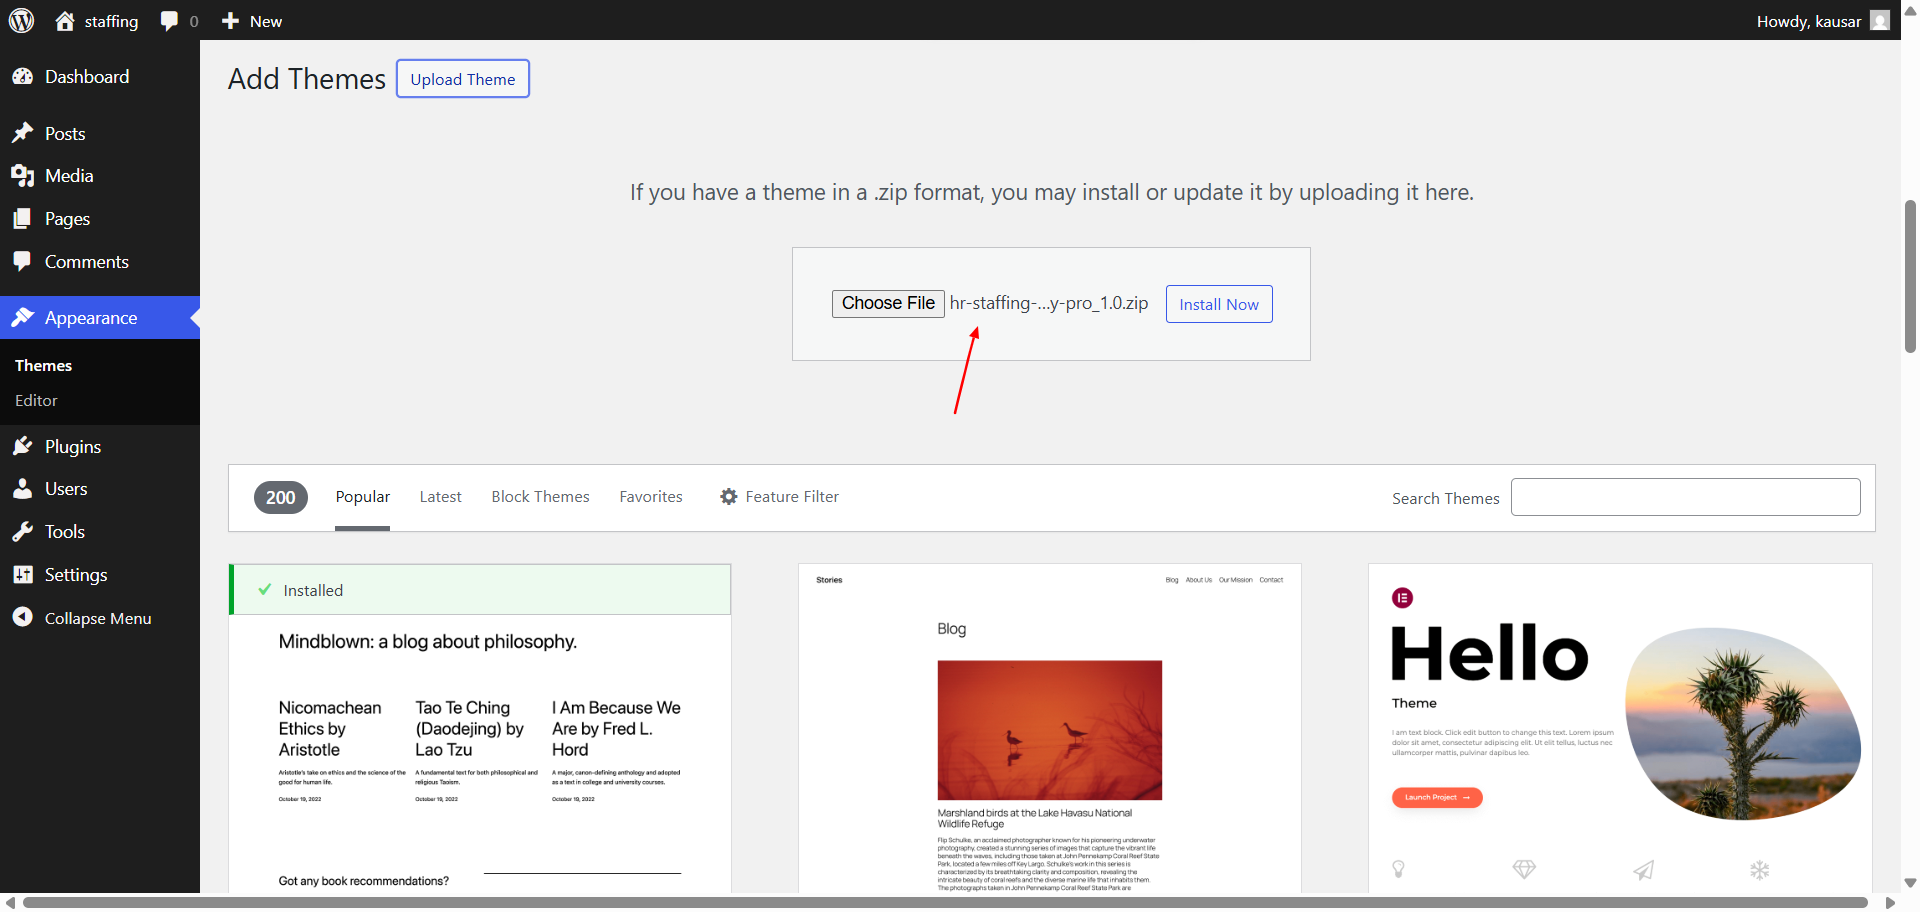Screen dimensions: 1920x912
Task: Click Choose File to select a zip
Action: [x=888, y=303]
